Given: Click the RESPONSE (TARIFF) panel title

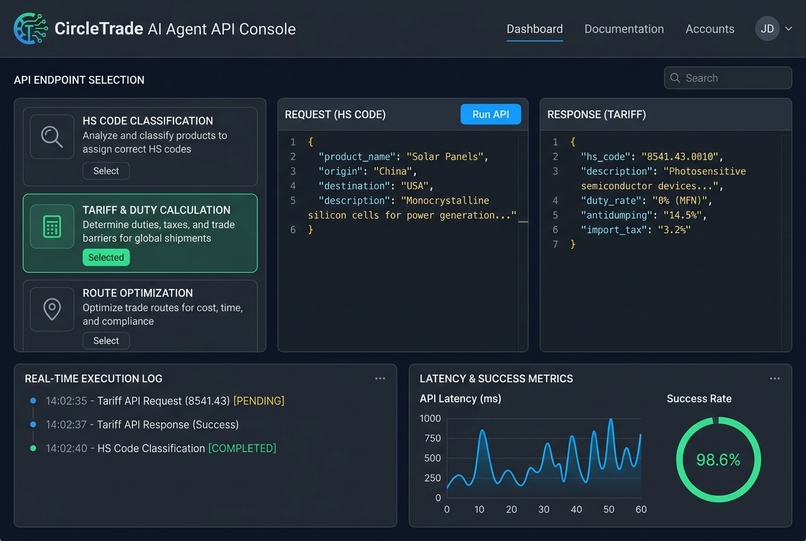Looking at the screenshot, I should tap(596, 114).
